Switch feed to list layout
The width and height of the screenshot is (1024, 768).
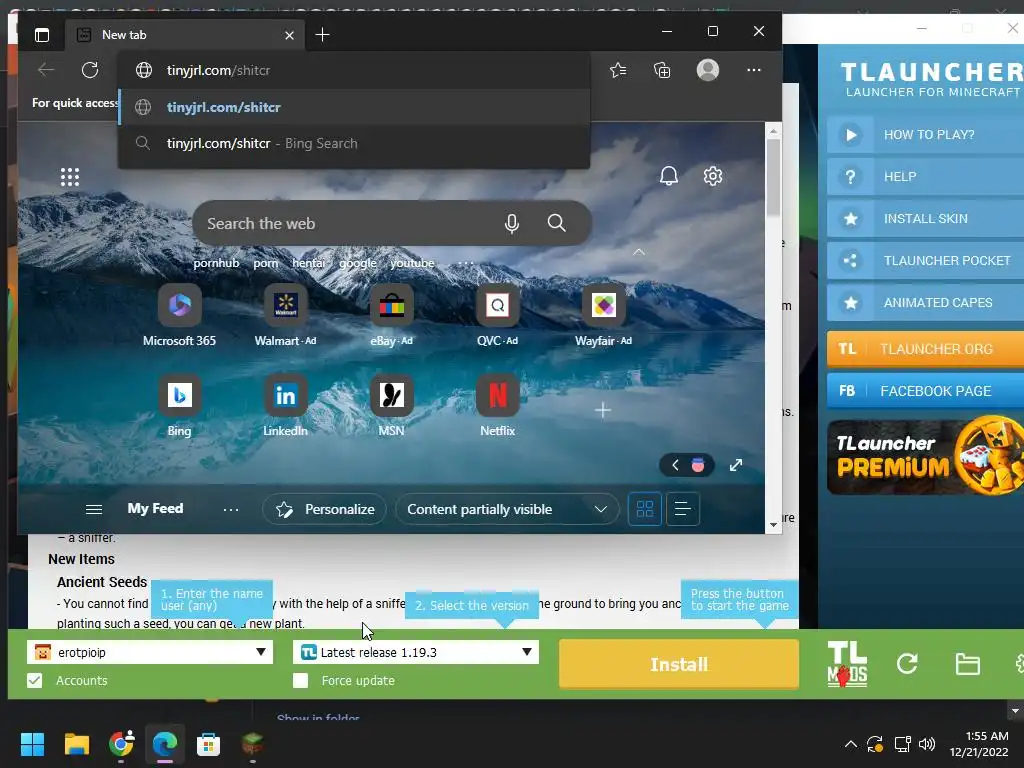coord(682,509)
